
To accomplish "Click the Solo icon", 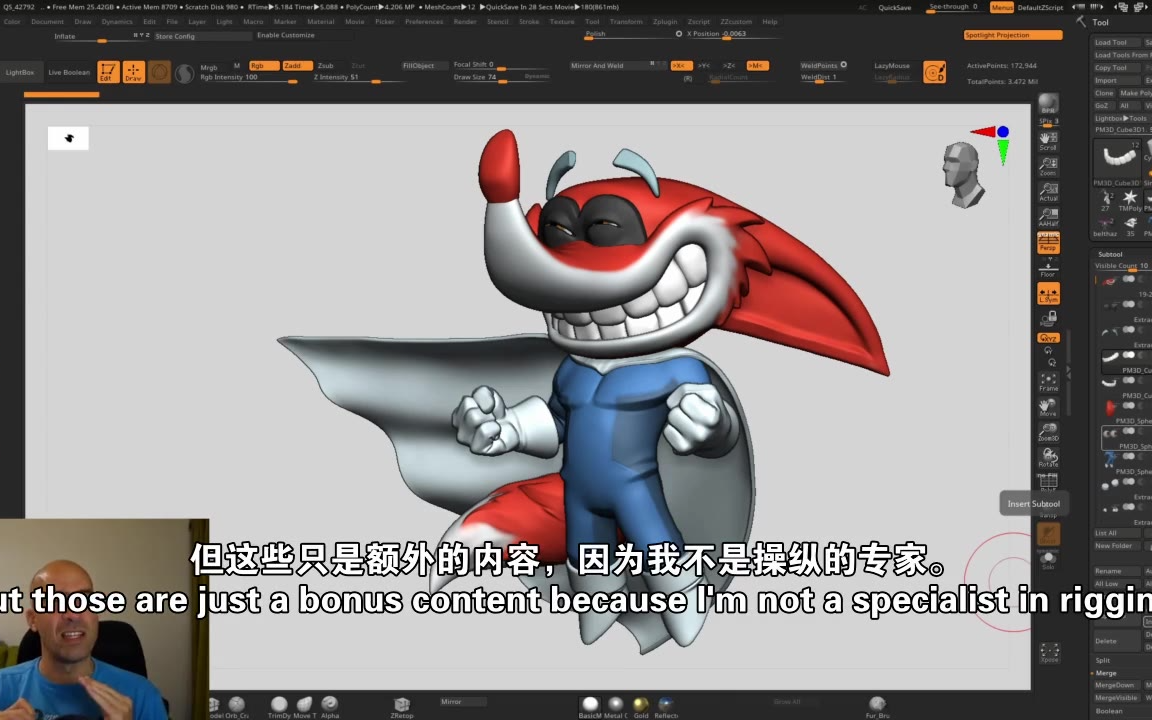I will [x=1048, y=561].
